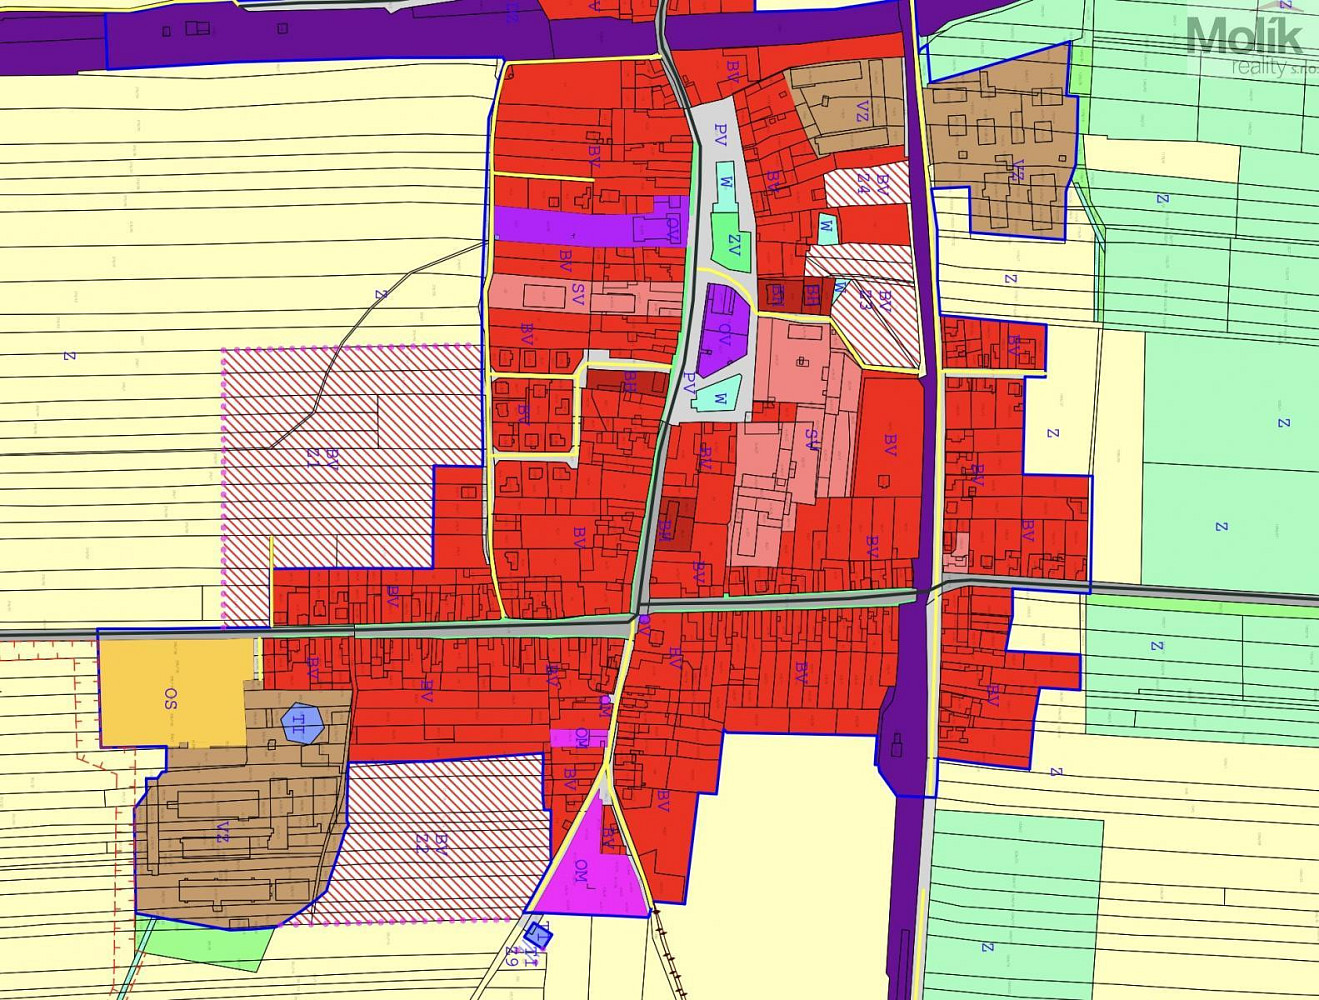Click the orange SO zone

pos(175,692)
